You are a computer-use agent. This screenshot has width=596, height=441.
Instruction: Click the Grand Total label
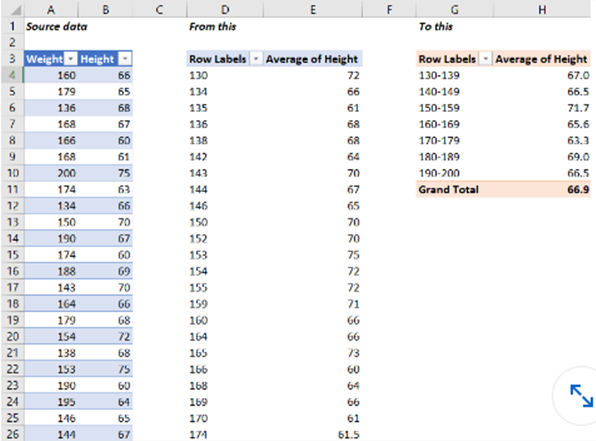tap(449, 189)
